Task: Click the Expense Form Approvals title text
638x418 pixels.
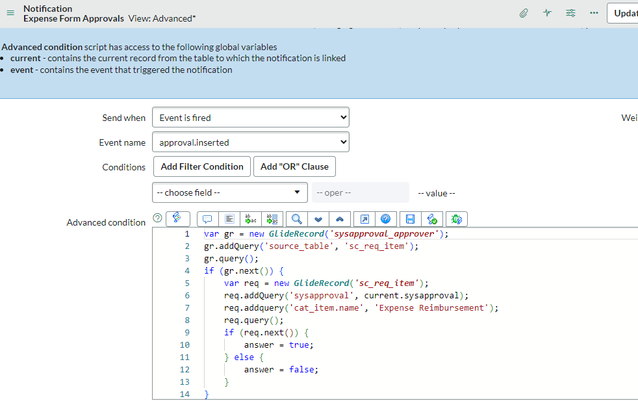Action: click(x=74, y=18)
